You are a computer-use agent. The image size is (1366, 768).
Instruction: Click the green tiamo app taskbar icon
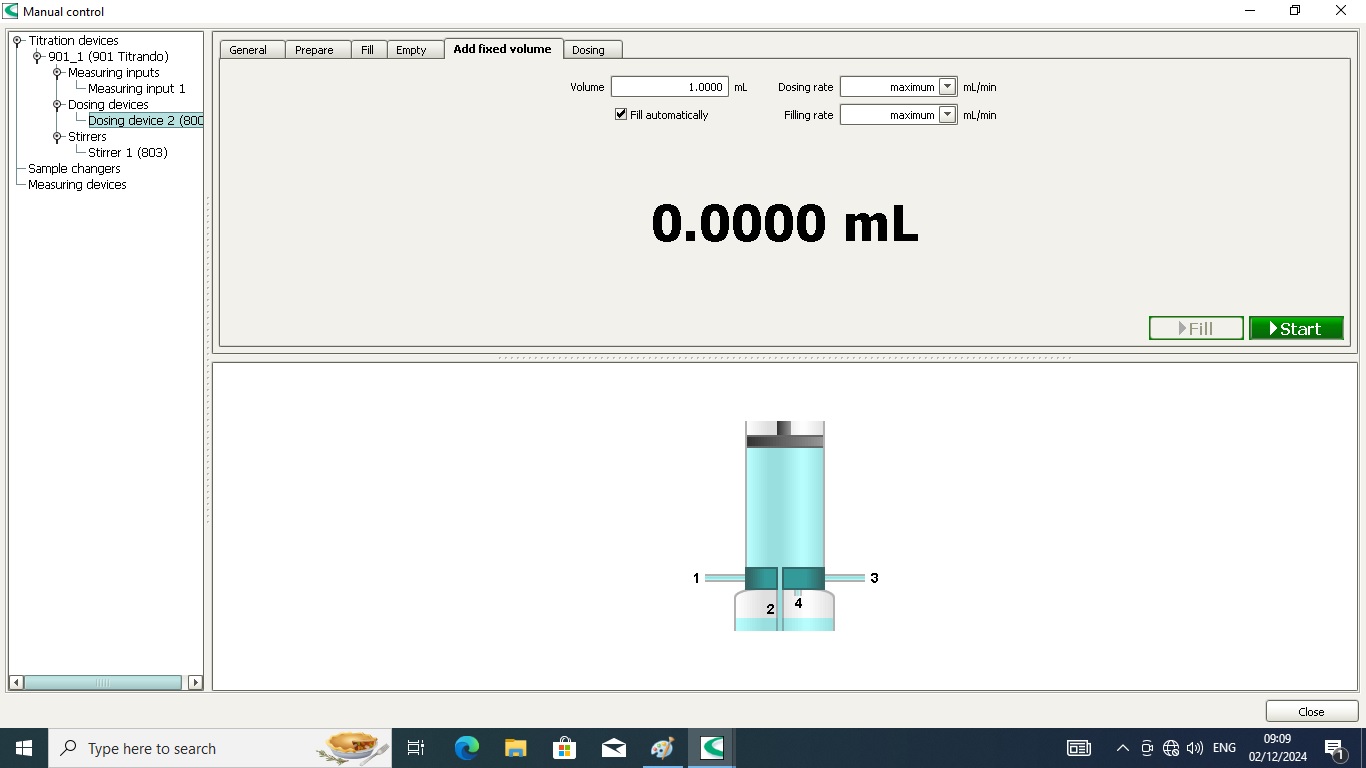(712, 748)
